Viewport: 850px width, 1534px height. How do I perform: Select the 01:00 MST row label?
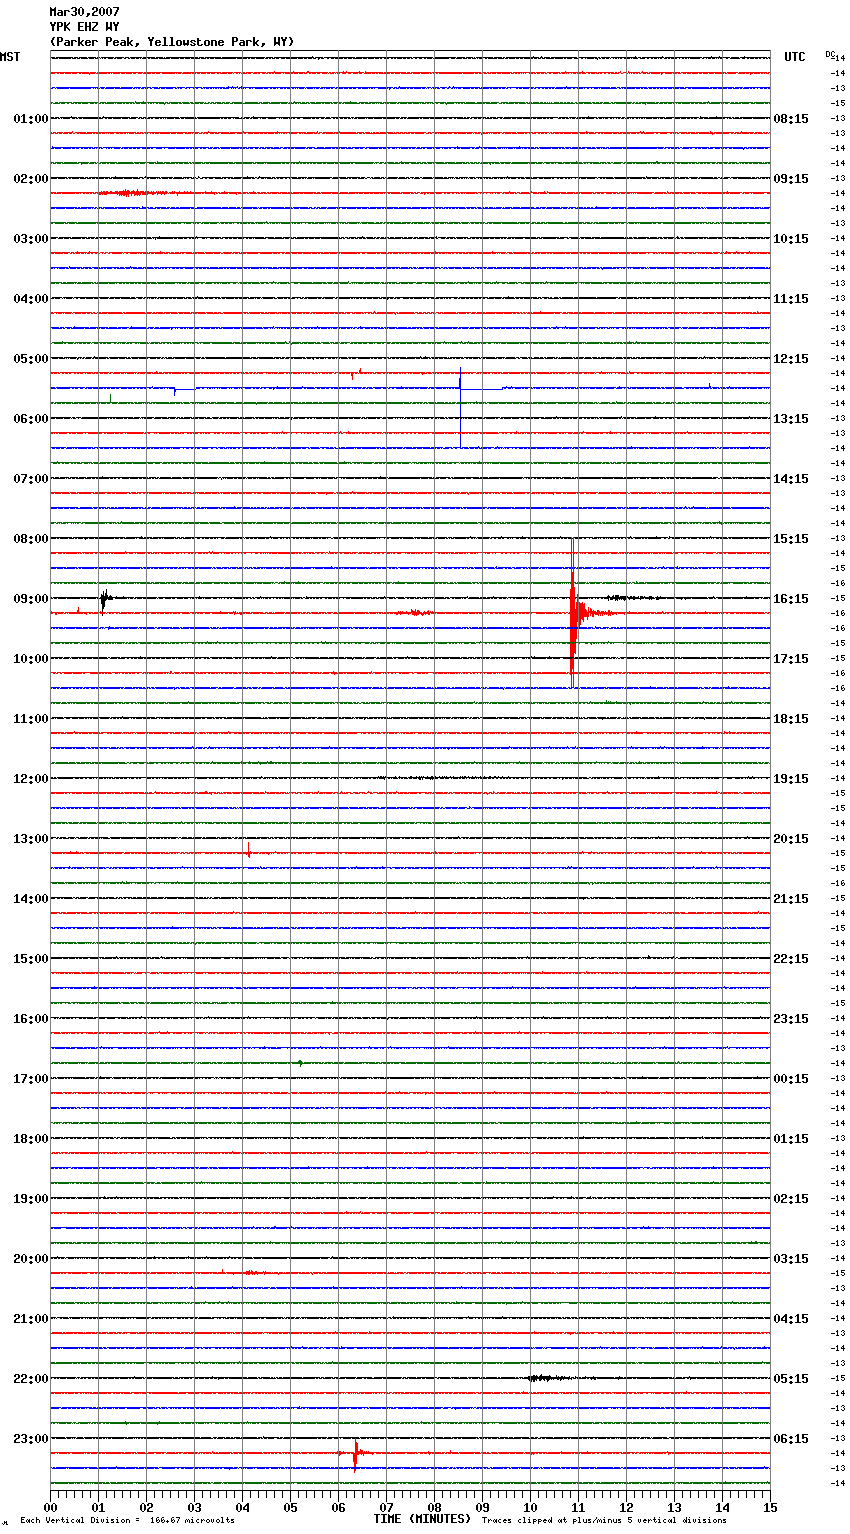[x=31, y=119]
